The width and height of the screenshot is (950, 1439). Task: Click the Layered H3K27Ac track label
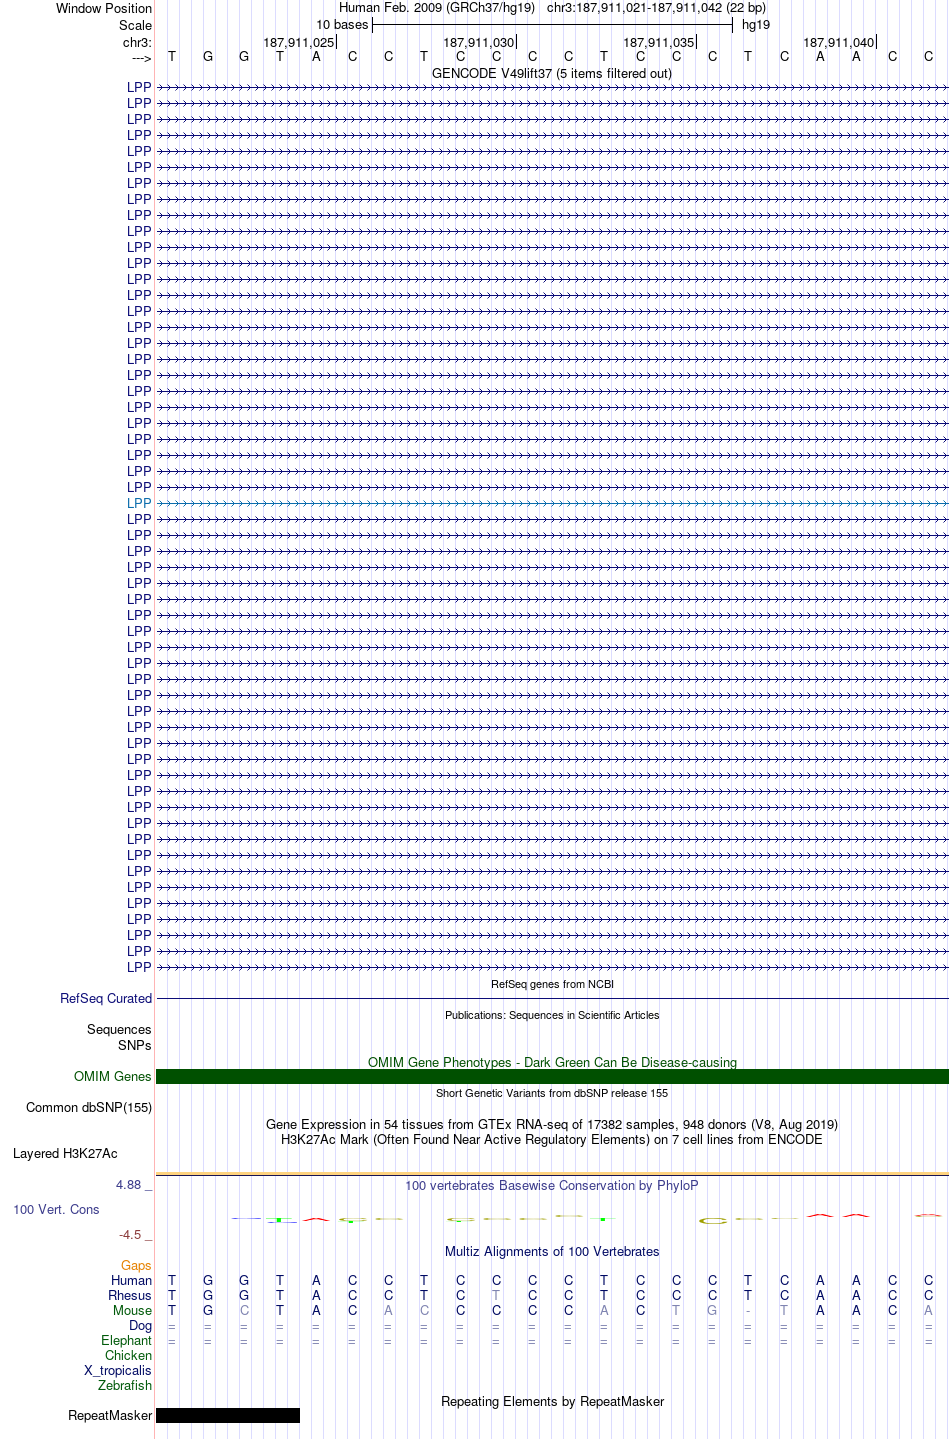pos(65,1153)
